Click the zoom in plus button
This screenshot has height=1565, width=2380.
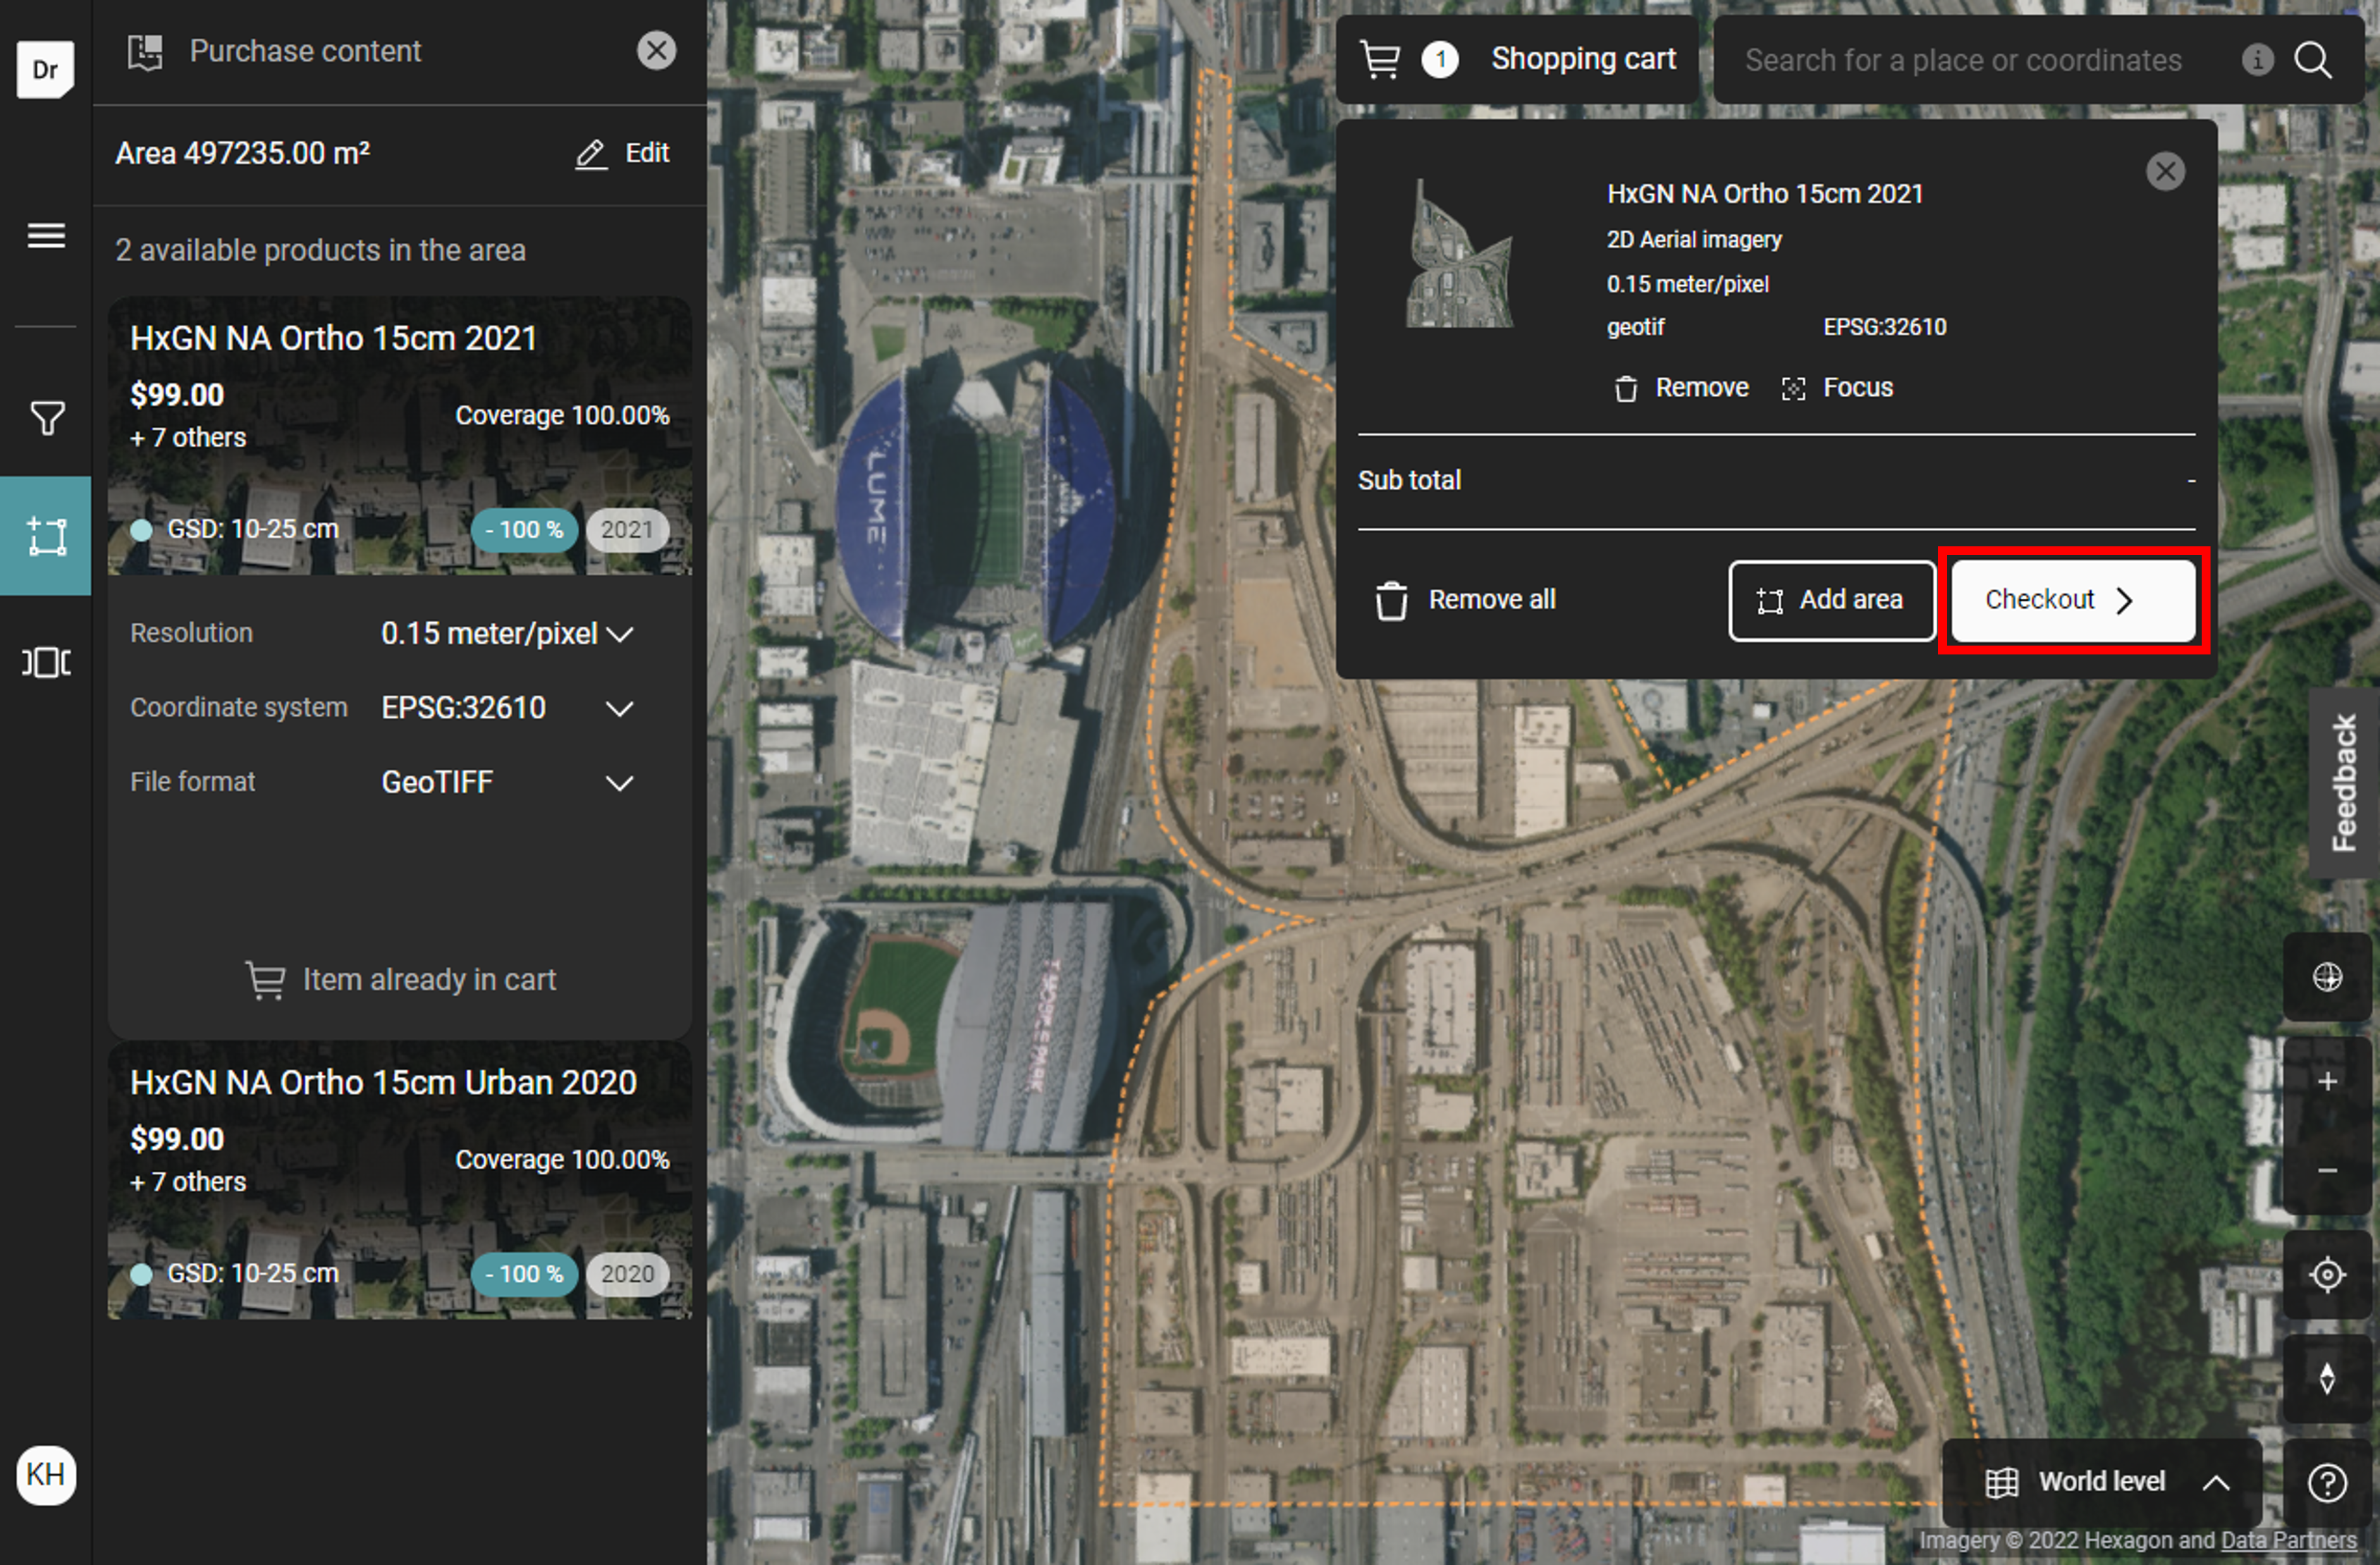2327,1081
